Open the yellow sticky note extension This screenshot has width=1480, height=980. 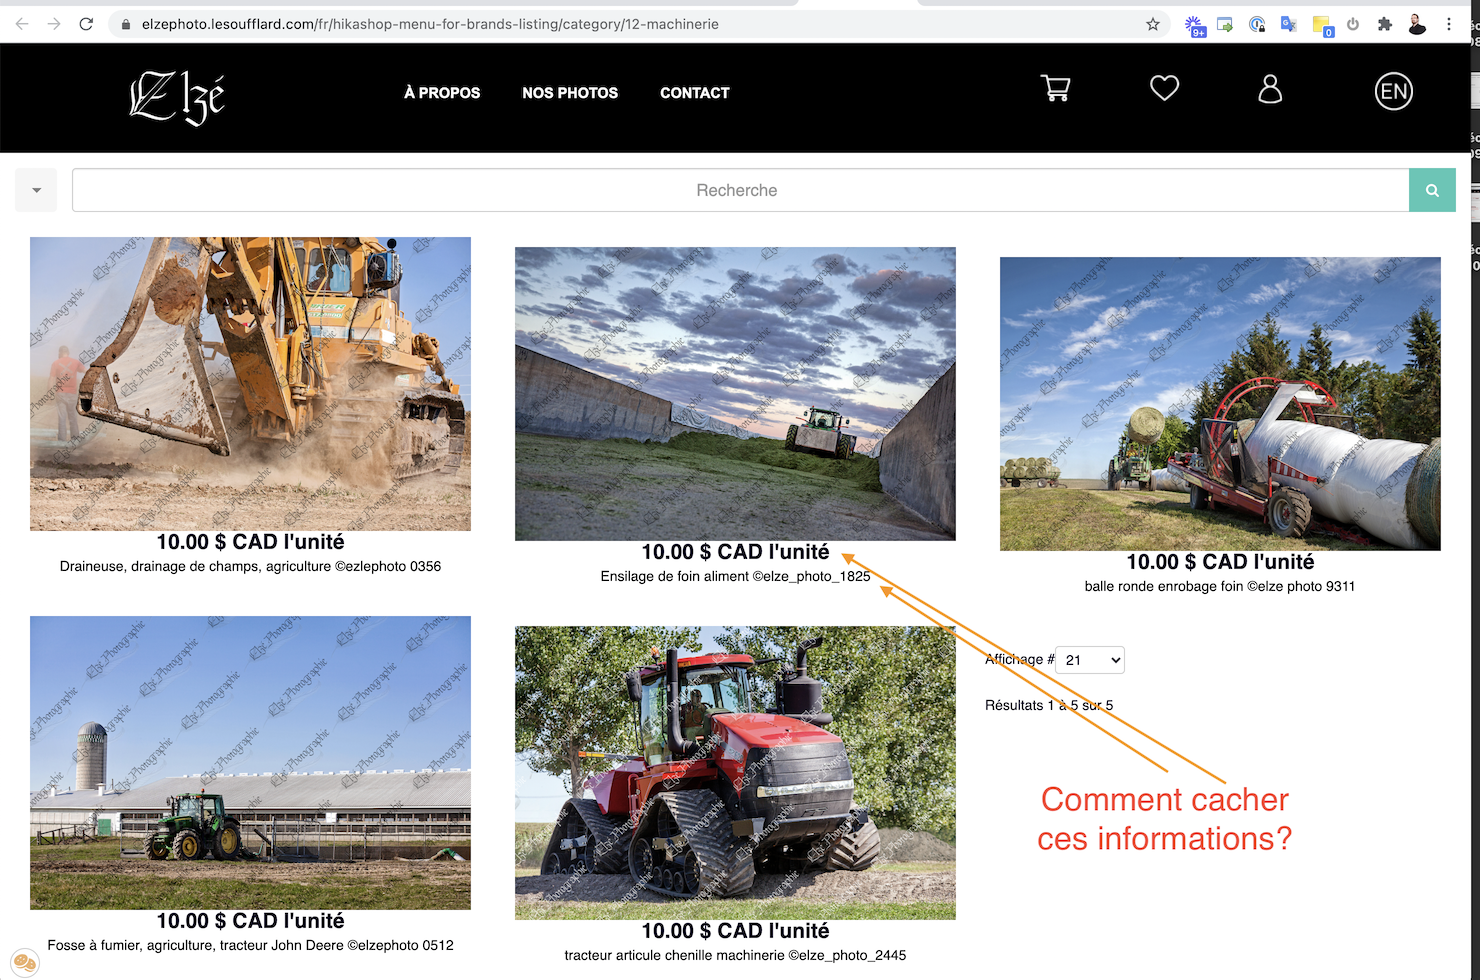tap(1322, 25)
